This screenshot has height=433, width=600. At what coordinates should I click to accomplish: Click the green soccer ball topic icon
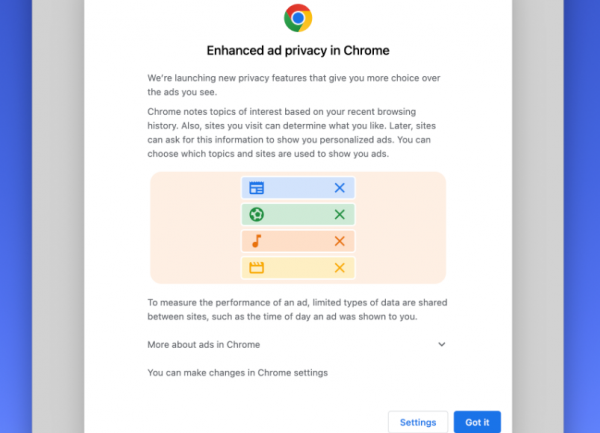[x=257, y=214]
